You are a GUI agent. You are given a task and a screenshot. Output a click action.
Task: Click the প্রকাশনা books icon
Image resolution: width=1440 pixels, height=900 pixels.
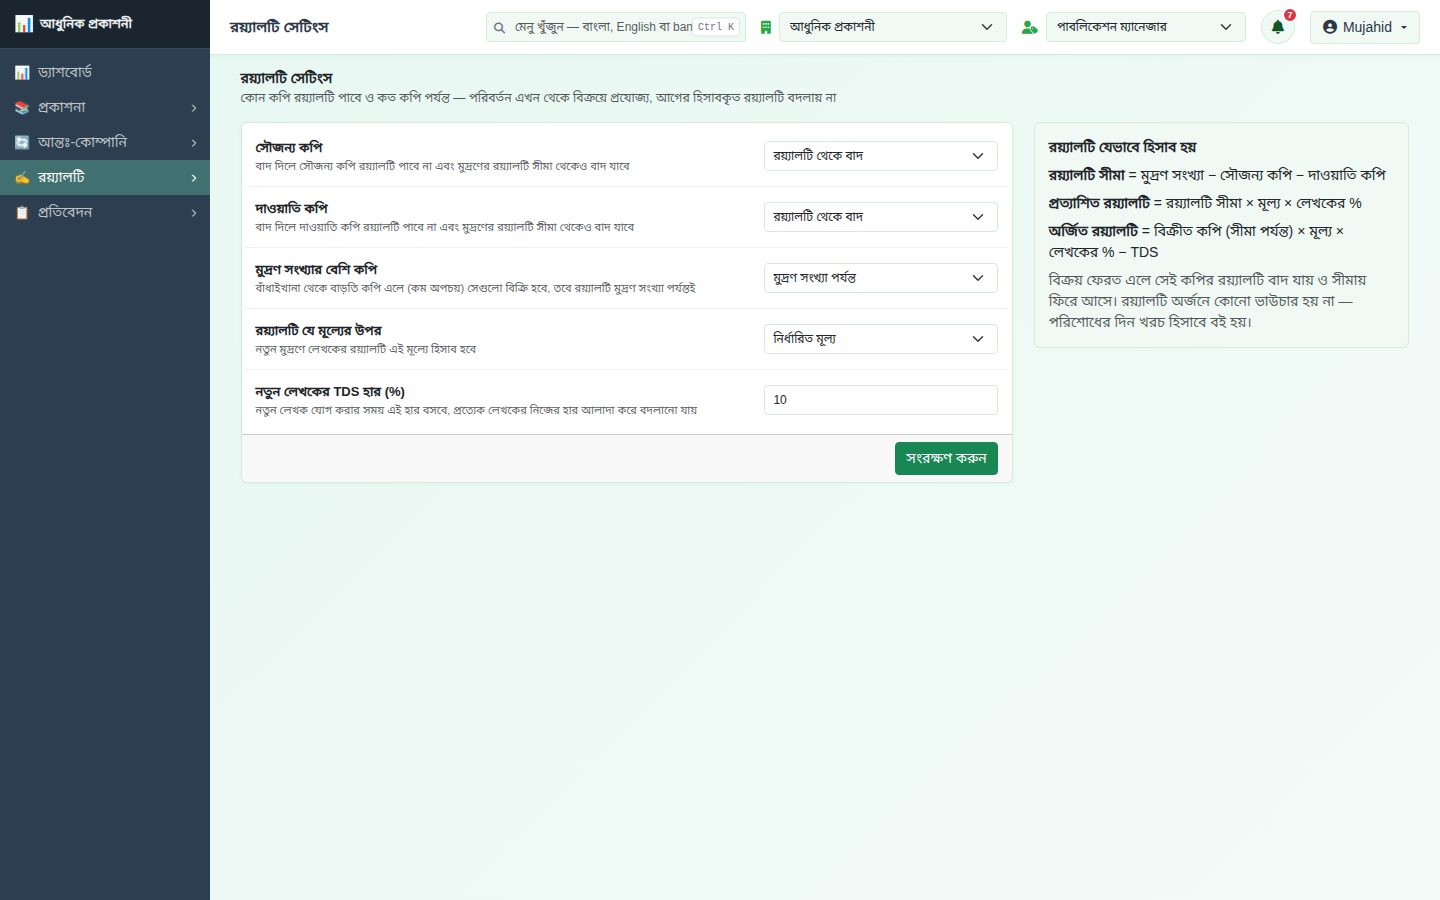pos(22,108)
